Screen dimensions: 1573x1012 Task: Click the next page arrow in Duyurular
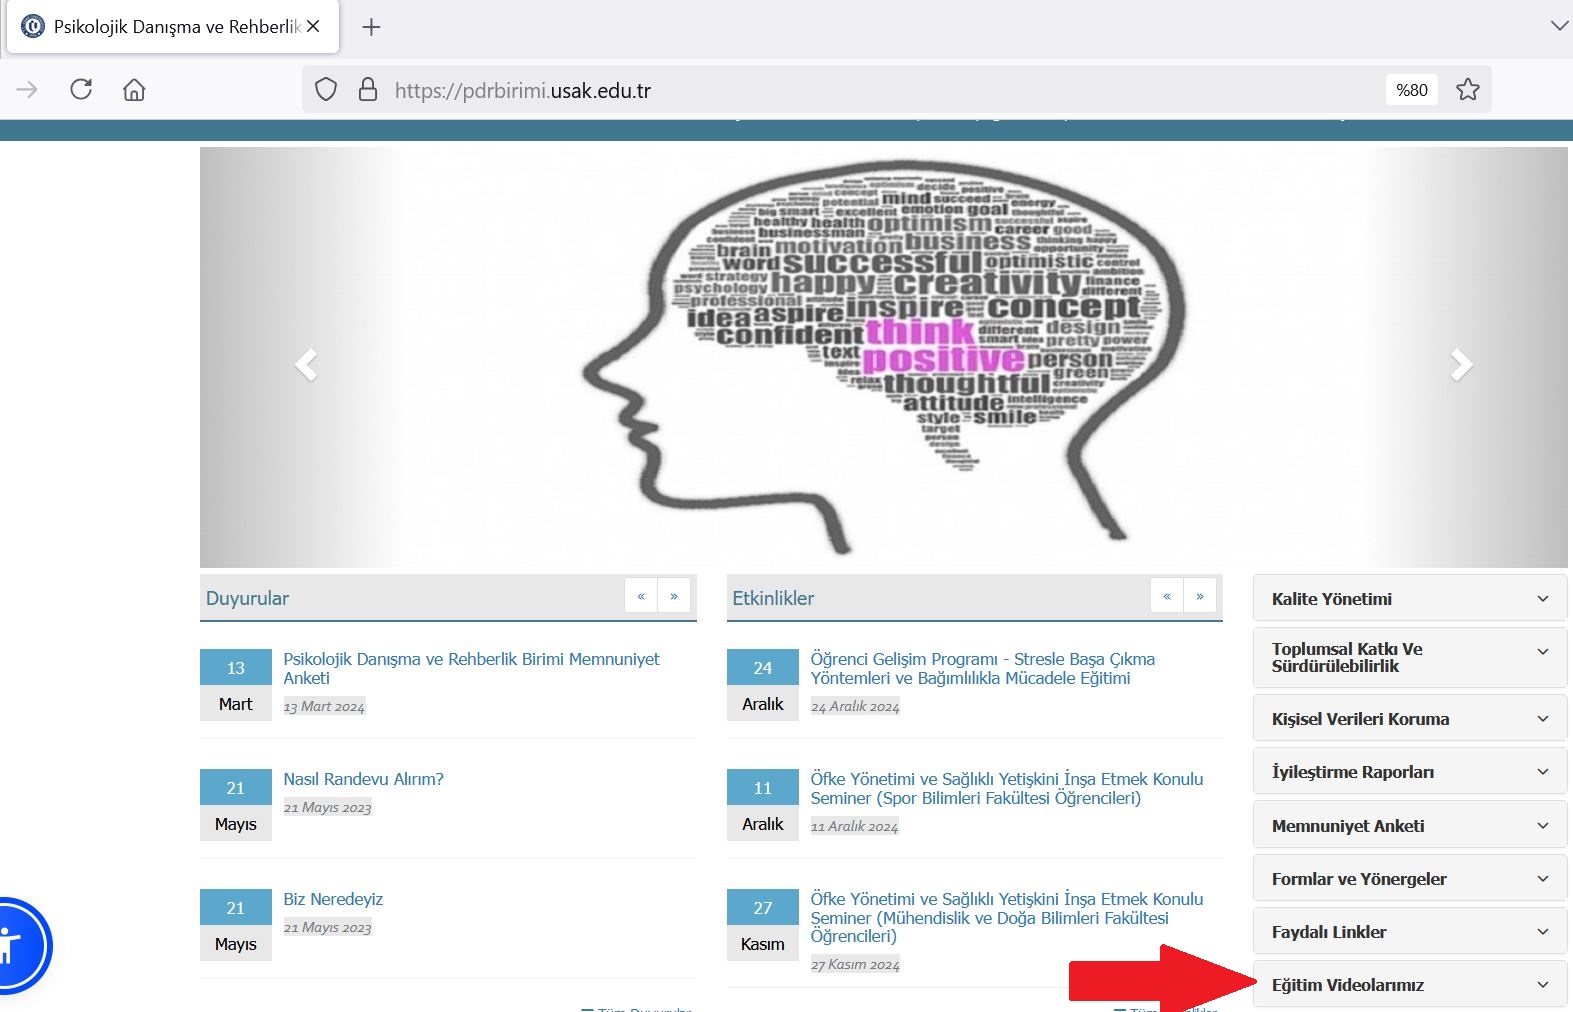tap(674, 596)
